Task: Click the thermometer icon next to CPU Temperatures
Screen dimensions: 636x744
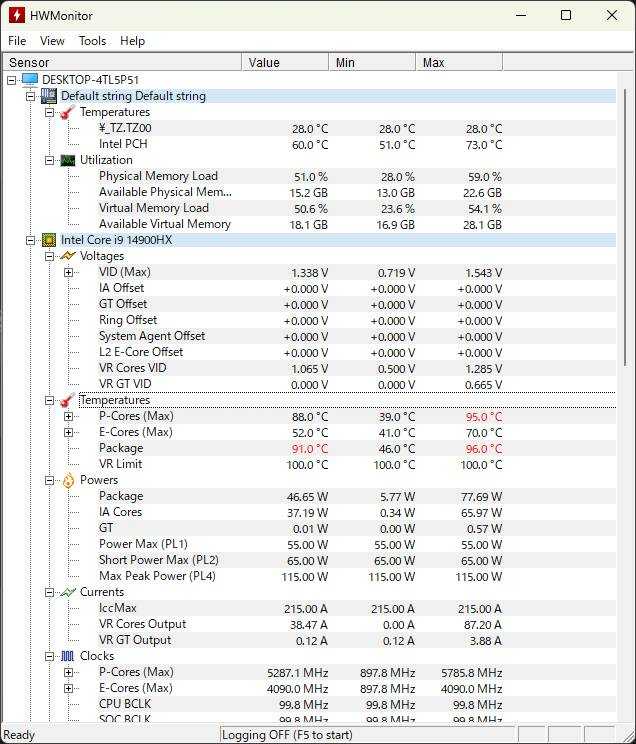Action: tap(67, 400)
